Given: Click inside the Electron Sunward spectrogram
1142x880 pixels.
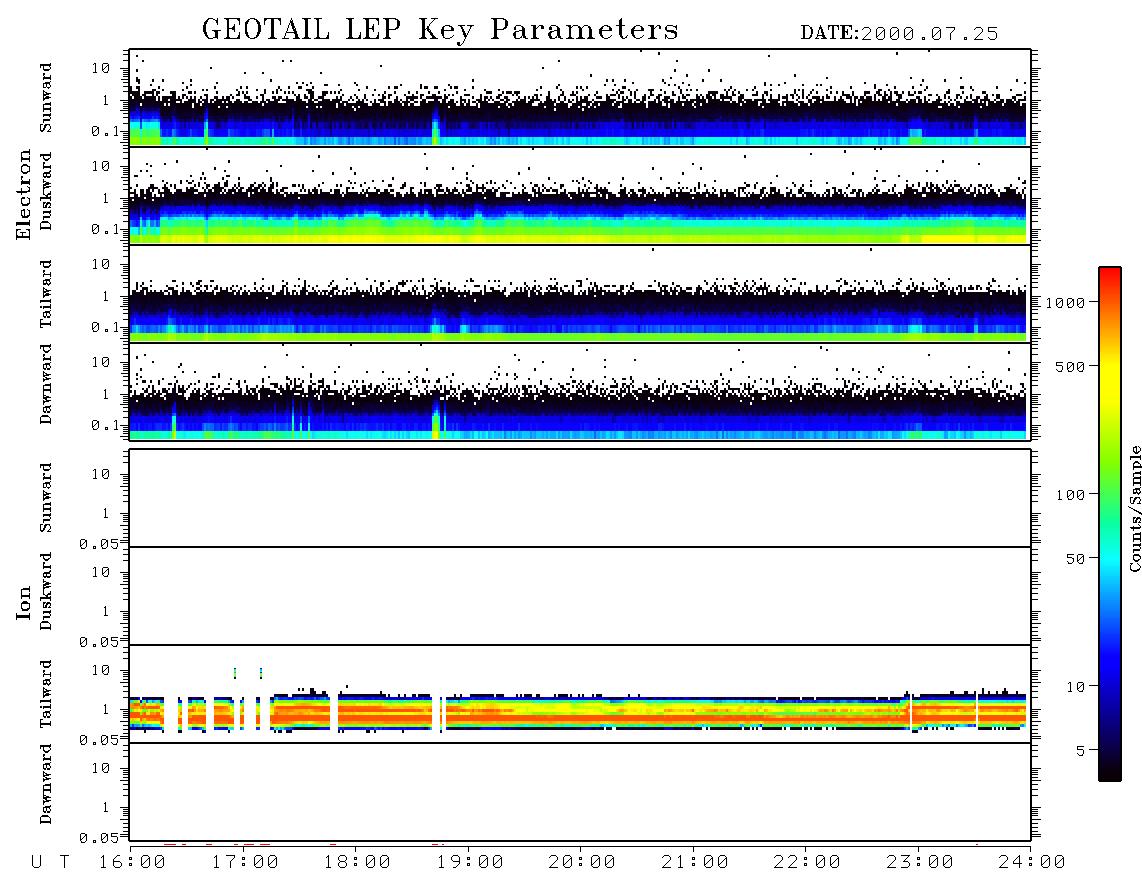Looking at the screenshot, I should tap(580, 98).
